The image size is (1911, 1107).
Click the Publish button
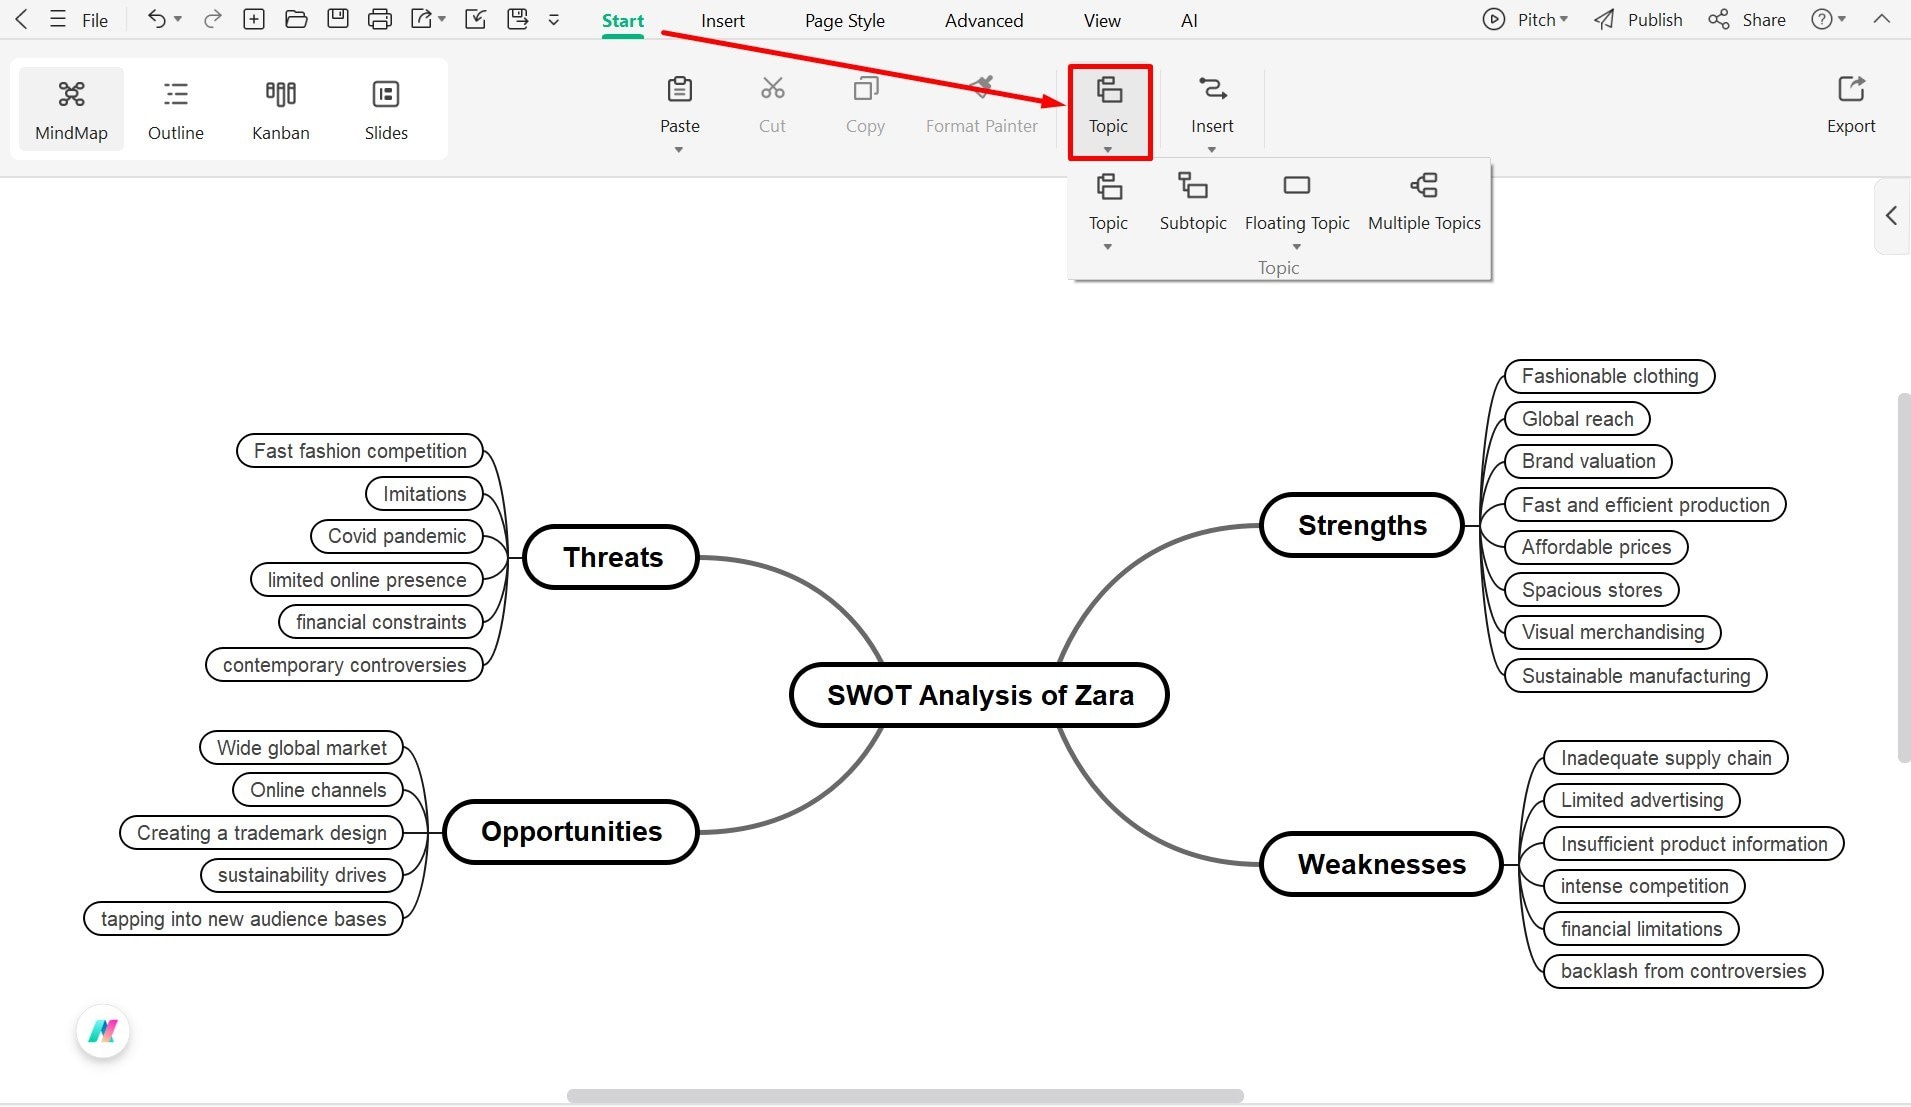pos(1638,19)
